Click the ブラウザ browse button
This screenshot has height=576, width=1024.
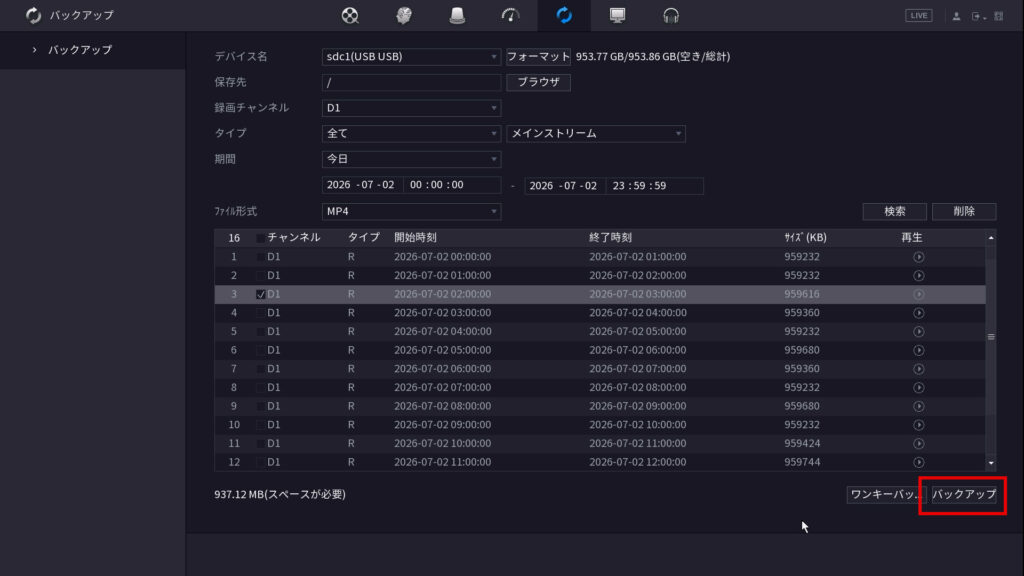538,82
